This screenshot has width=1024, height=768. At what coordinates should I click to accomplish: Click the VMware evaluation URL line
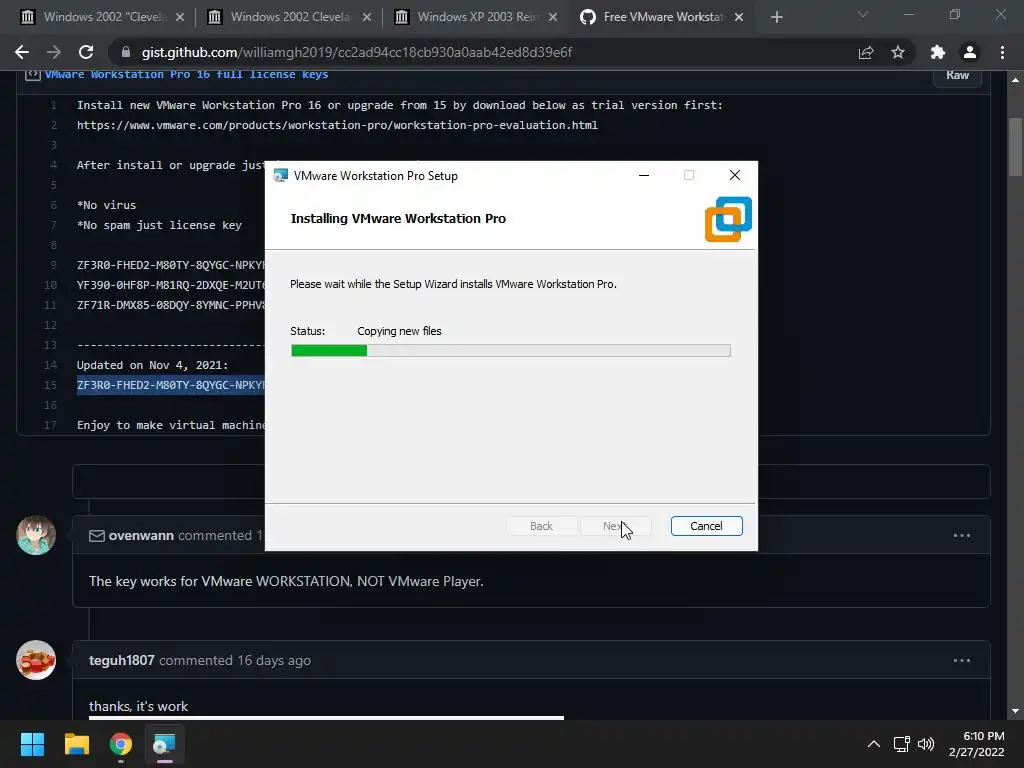pyautogui.click(x=337, y=125)
